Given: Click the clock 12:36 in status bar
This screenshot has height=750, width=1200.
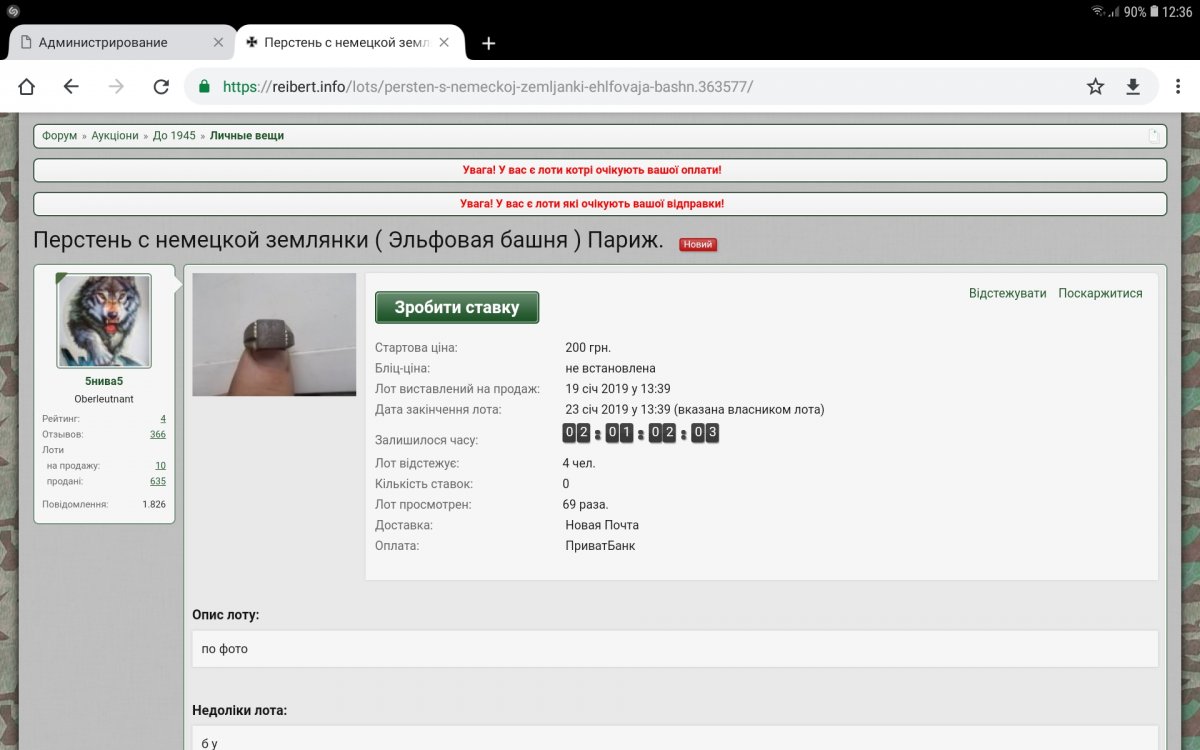Looking at the screenshot, I should point(1177,12).
